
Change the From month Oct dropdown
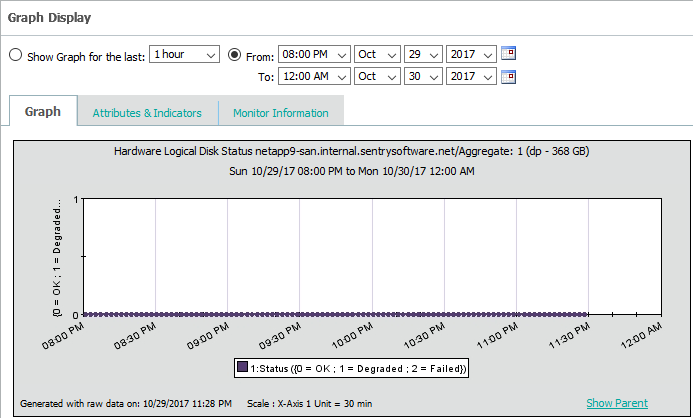[376, 54]
